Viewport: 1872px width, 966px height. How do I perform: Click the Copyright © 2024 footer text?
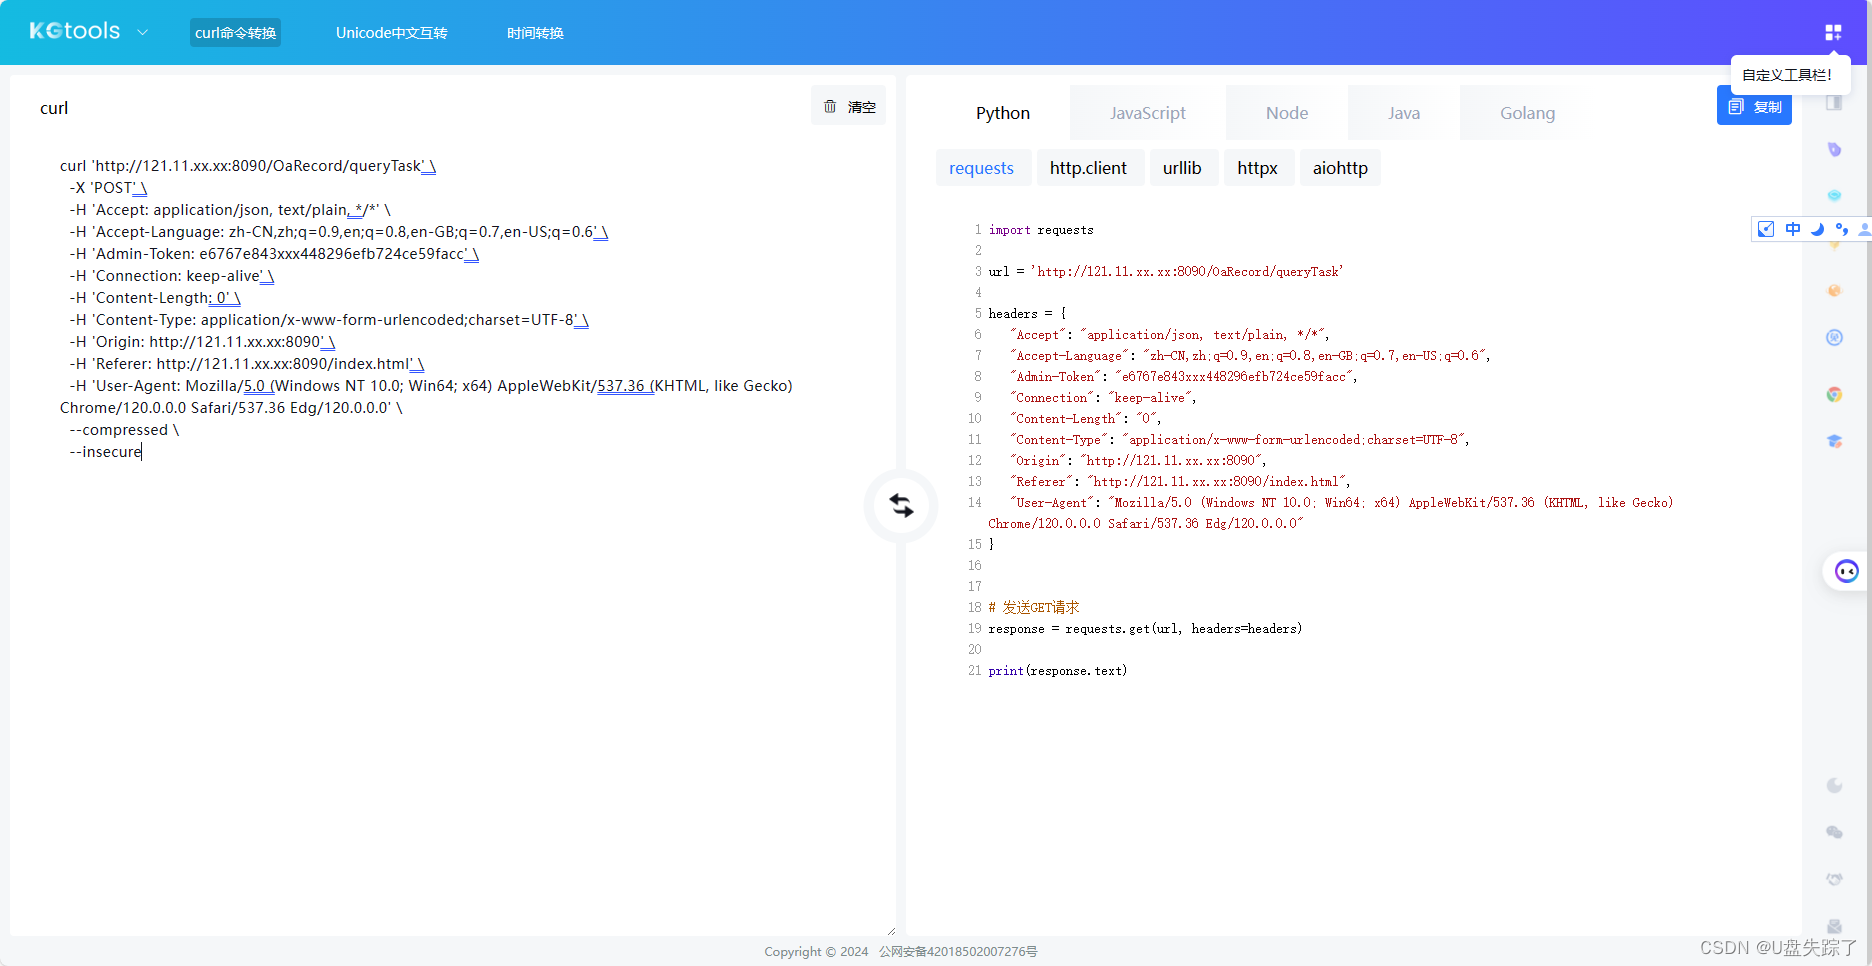tap(816, 952)
